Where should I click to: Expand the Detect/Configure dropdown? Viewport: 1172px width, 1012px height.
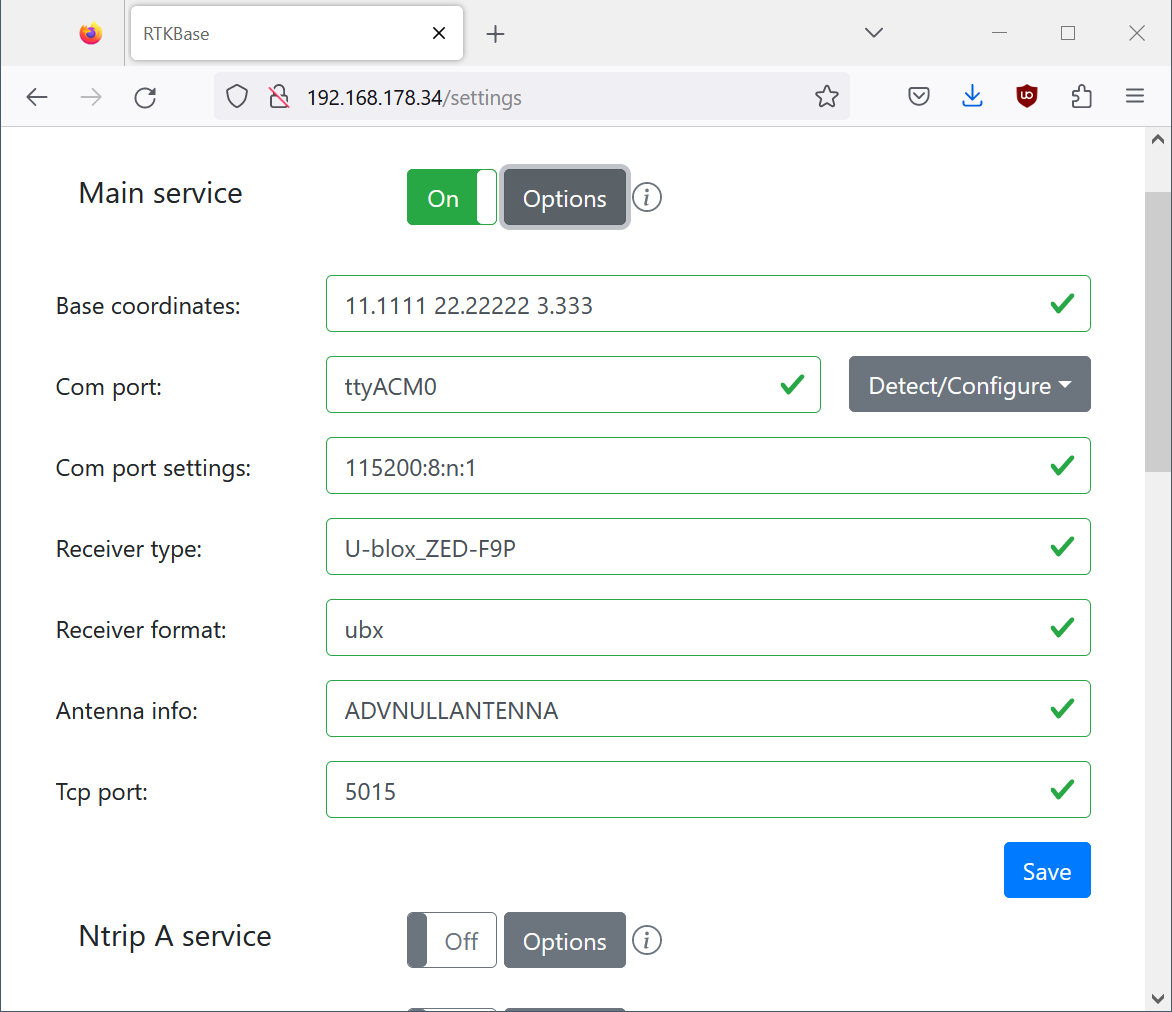969,385
